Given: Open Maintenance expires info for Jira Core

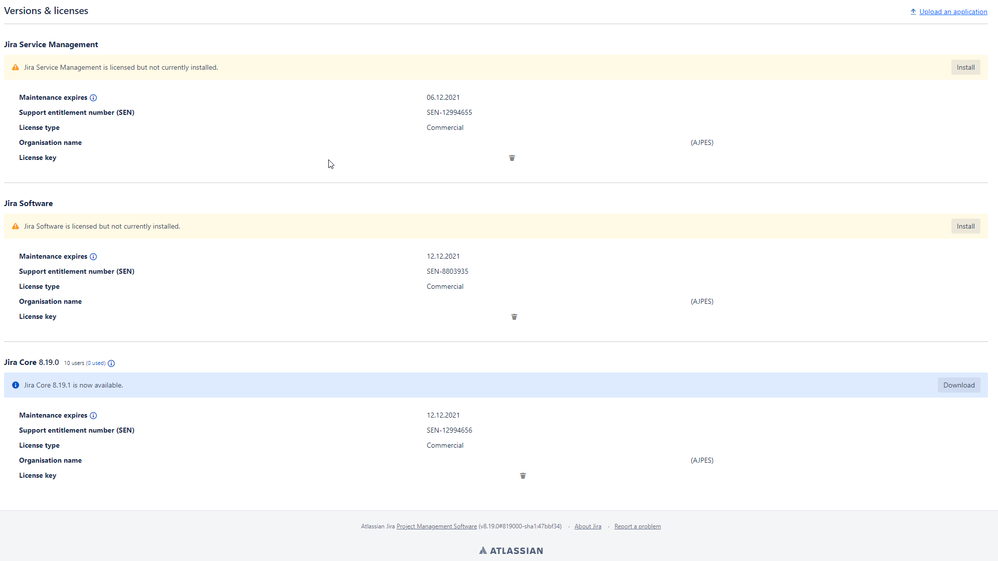Looking at the screenshot, I should click(94, 416).
